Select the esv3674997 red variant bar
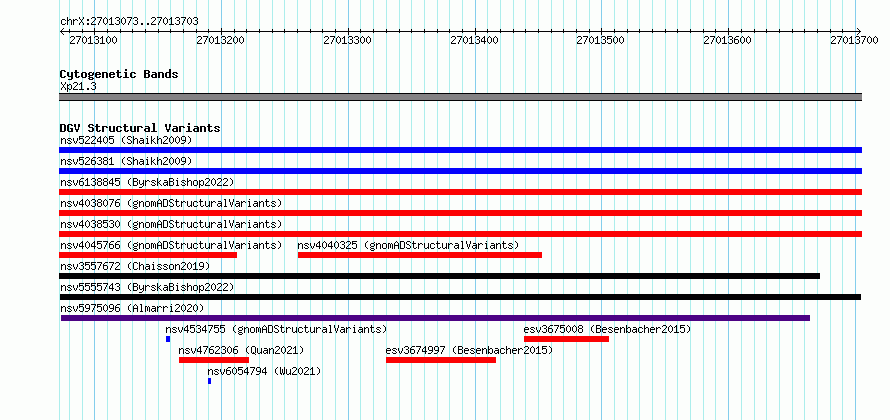The image size is (890, 420). [441, 360]
